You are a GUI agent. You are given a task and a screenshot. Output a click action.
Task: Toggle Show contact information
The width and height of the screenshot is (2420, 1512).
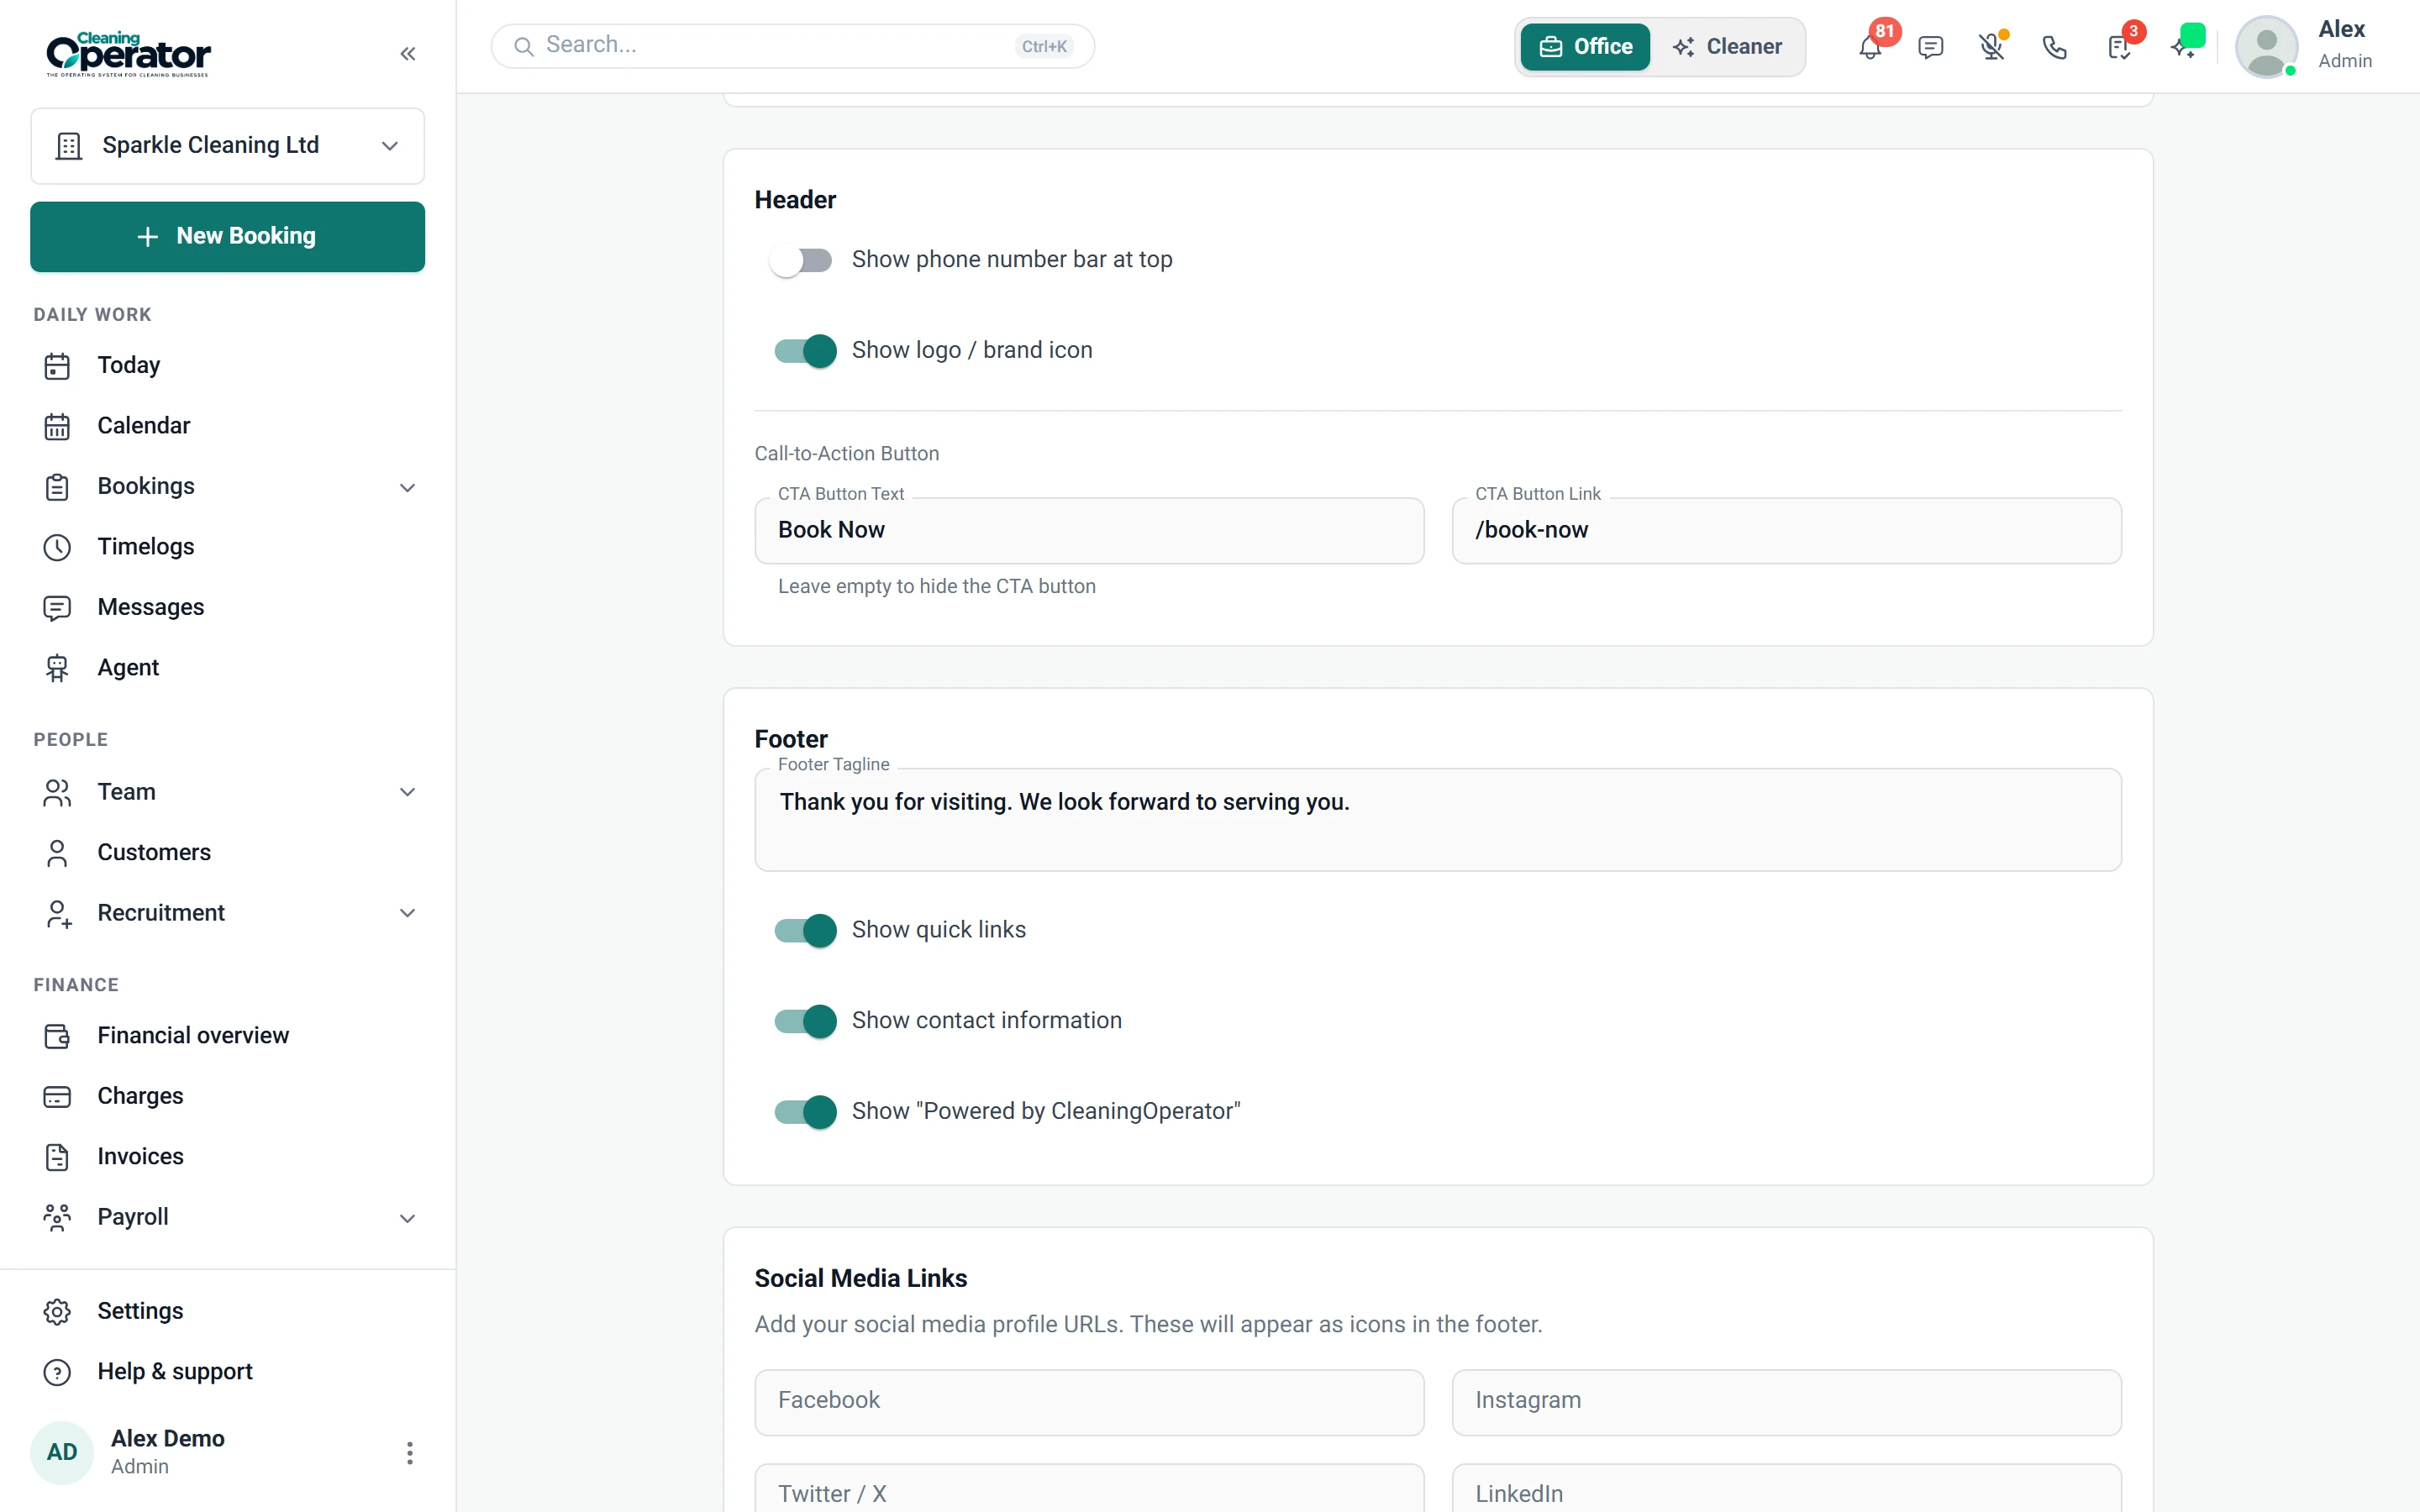pyautogui.click(x=805, y=1021)
